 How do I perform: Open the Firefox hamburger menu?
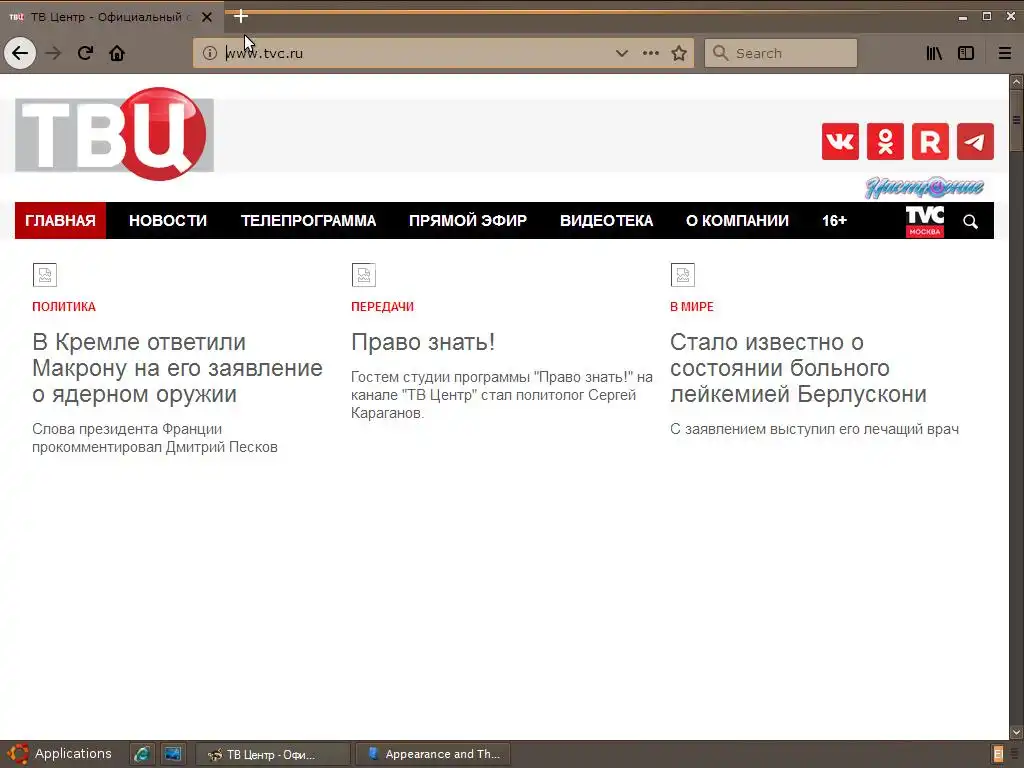[1004, 53]
